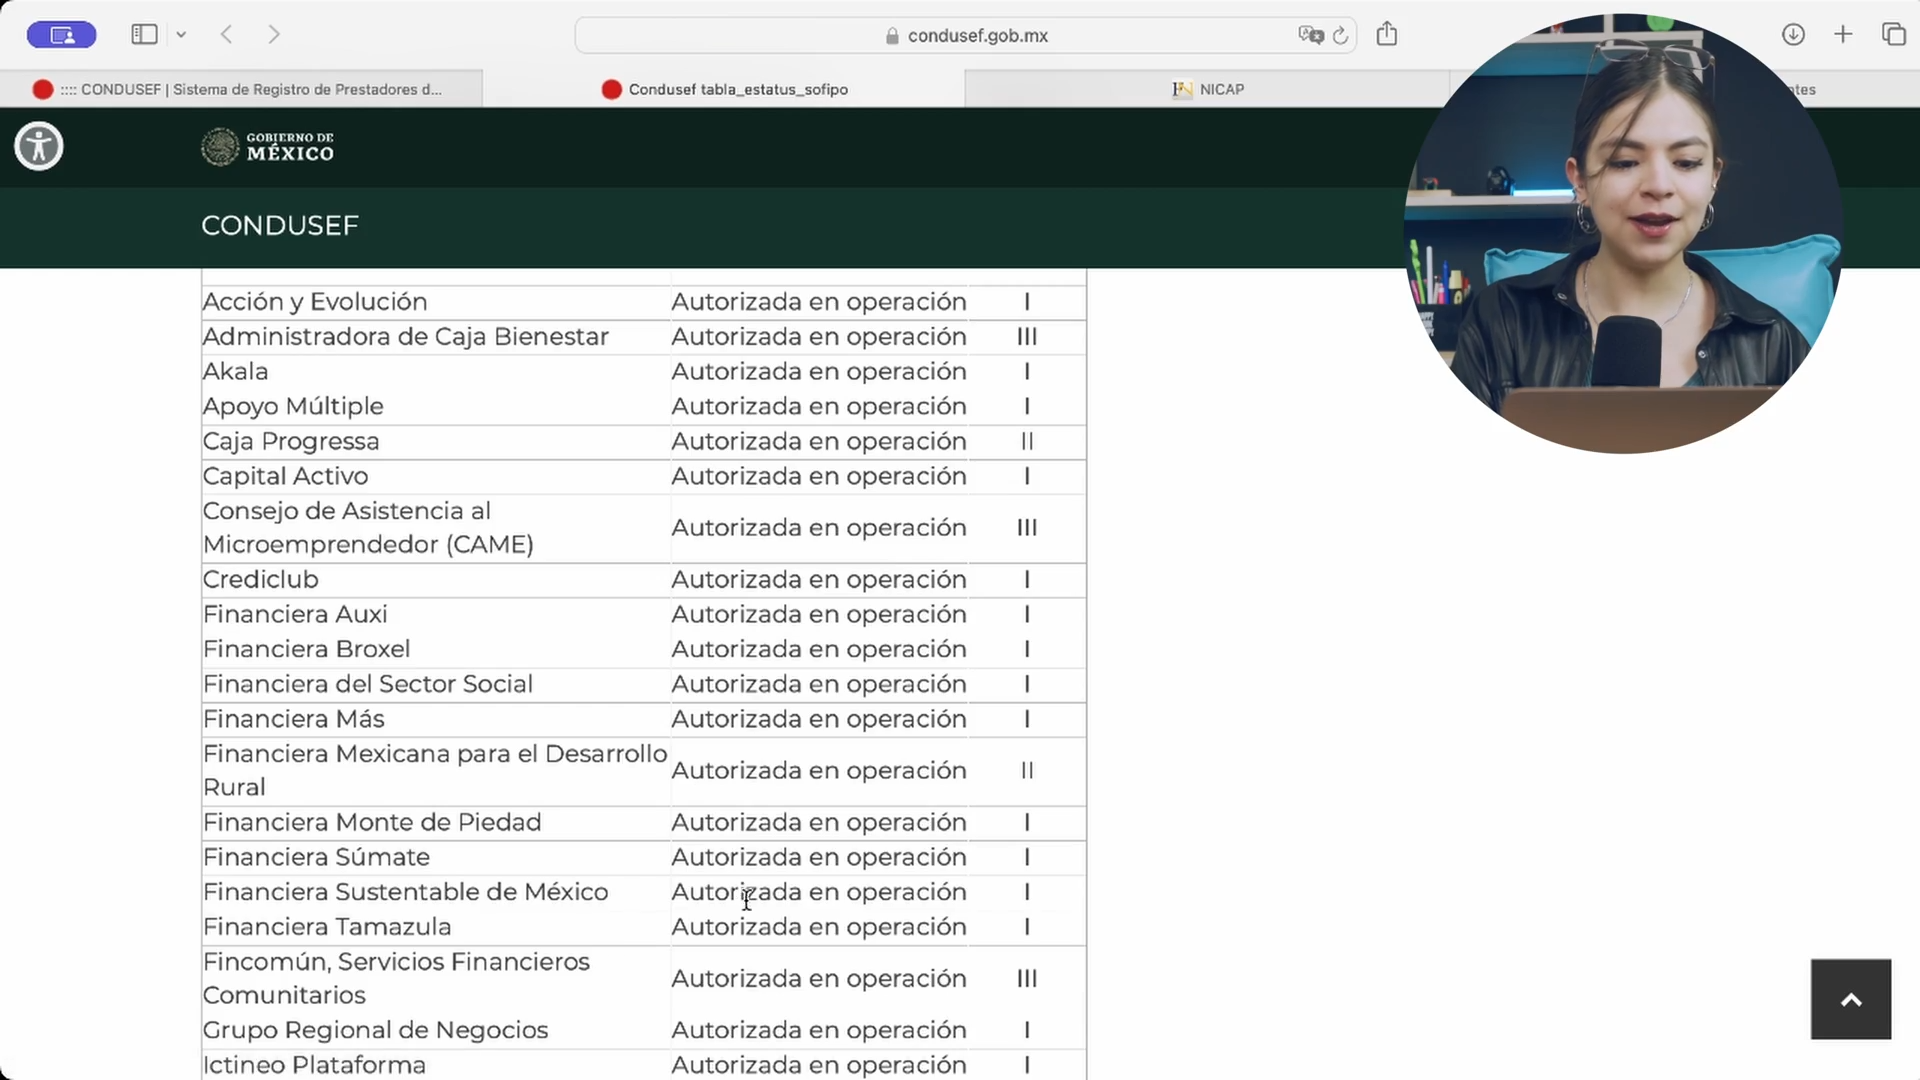Viewport: 1920px width, 1080px height.
Task: Click the Gobierno de México logo
Action: tap(267, 147)
